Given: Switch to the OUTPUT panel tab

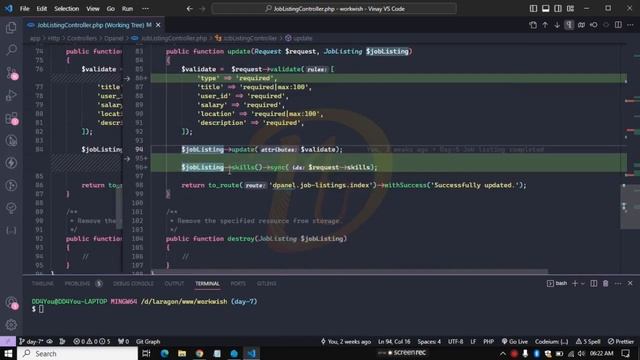Looking at the screenshot, I should click(x=174, y=284).
